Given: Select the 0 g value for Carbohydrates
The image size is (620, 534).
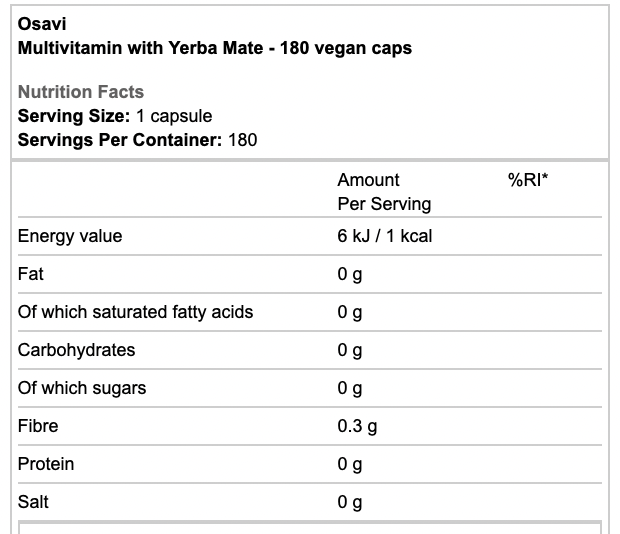Looking at the screenshot, I should pyautogui.click(x=350, y=350).
